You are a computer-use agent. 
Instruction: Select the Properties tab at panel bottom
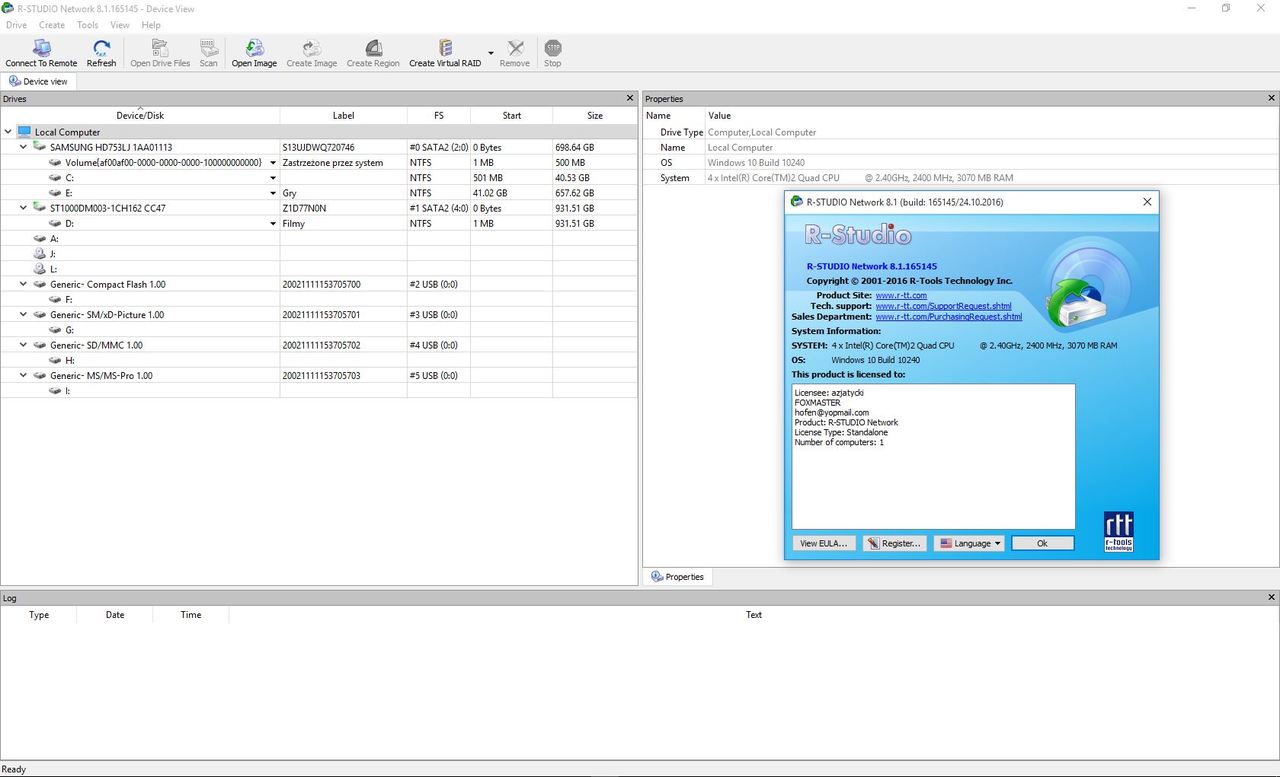(677, 577)
